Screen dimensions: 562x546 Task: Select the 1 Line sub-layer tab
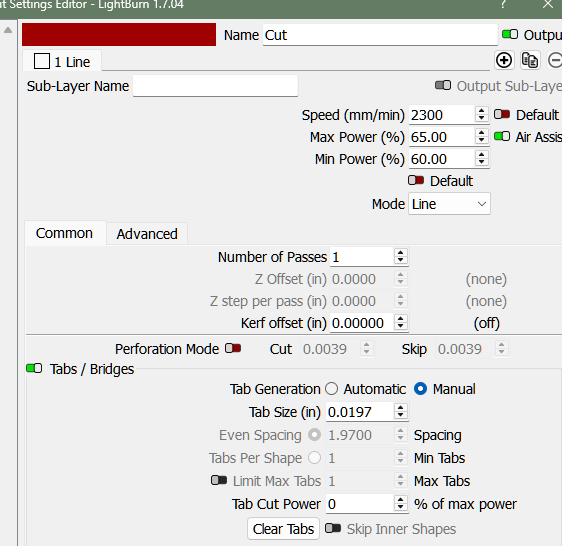click(62, 62)
